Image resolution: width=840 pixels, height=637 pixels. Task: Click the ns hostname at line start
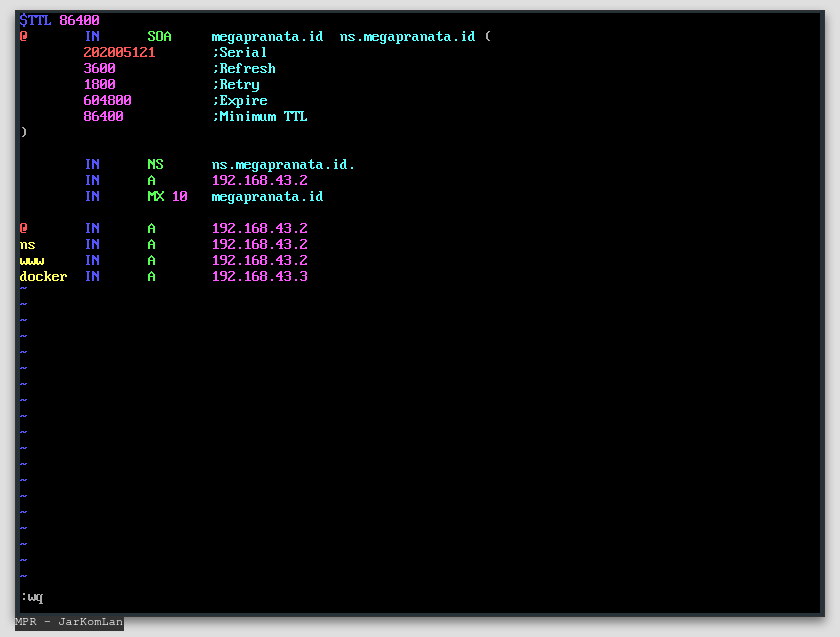coord(27,244)
